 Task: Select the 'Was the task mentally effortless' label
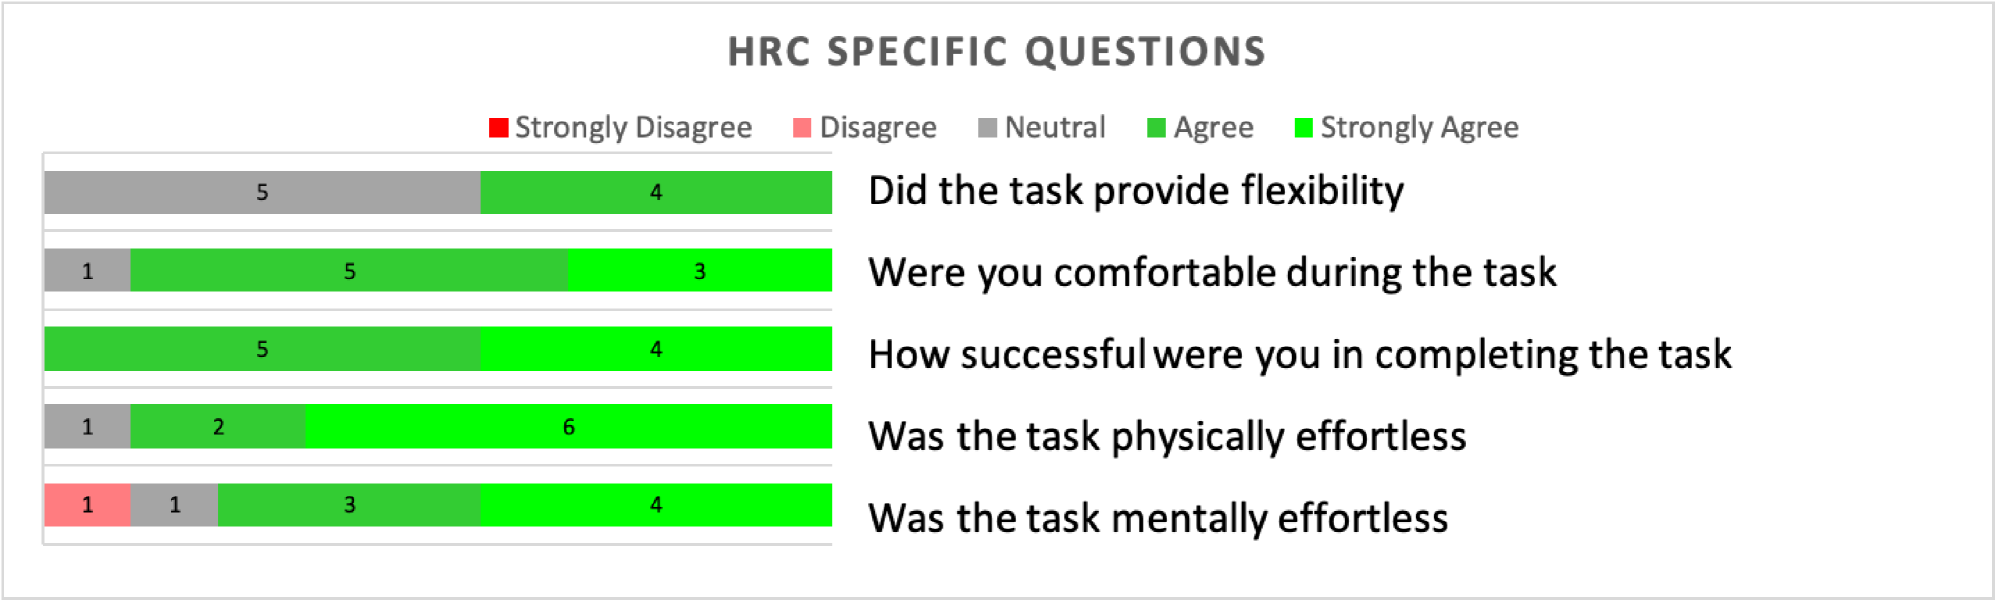click(1158, 519)
